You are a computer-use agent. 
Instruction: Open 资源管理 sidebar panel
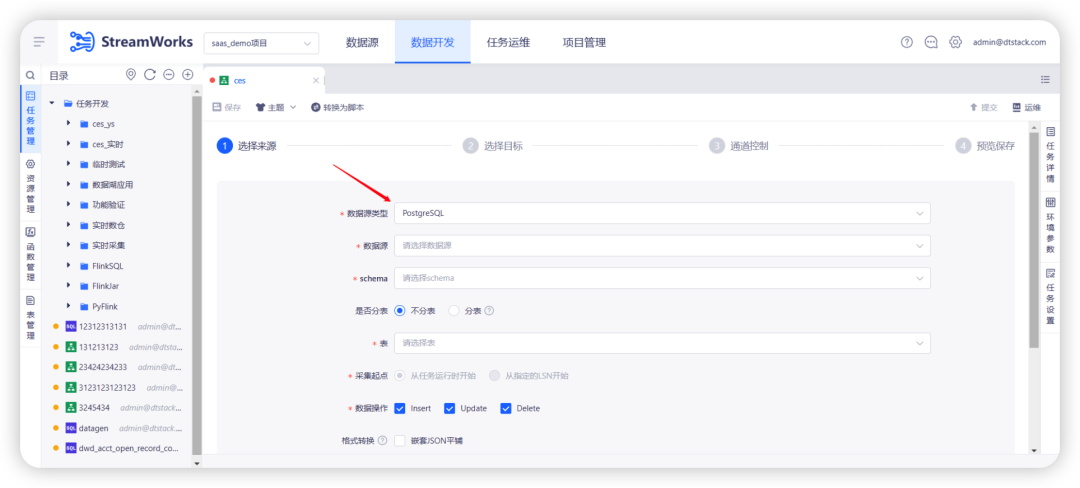pos(30,187)
